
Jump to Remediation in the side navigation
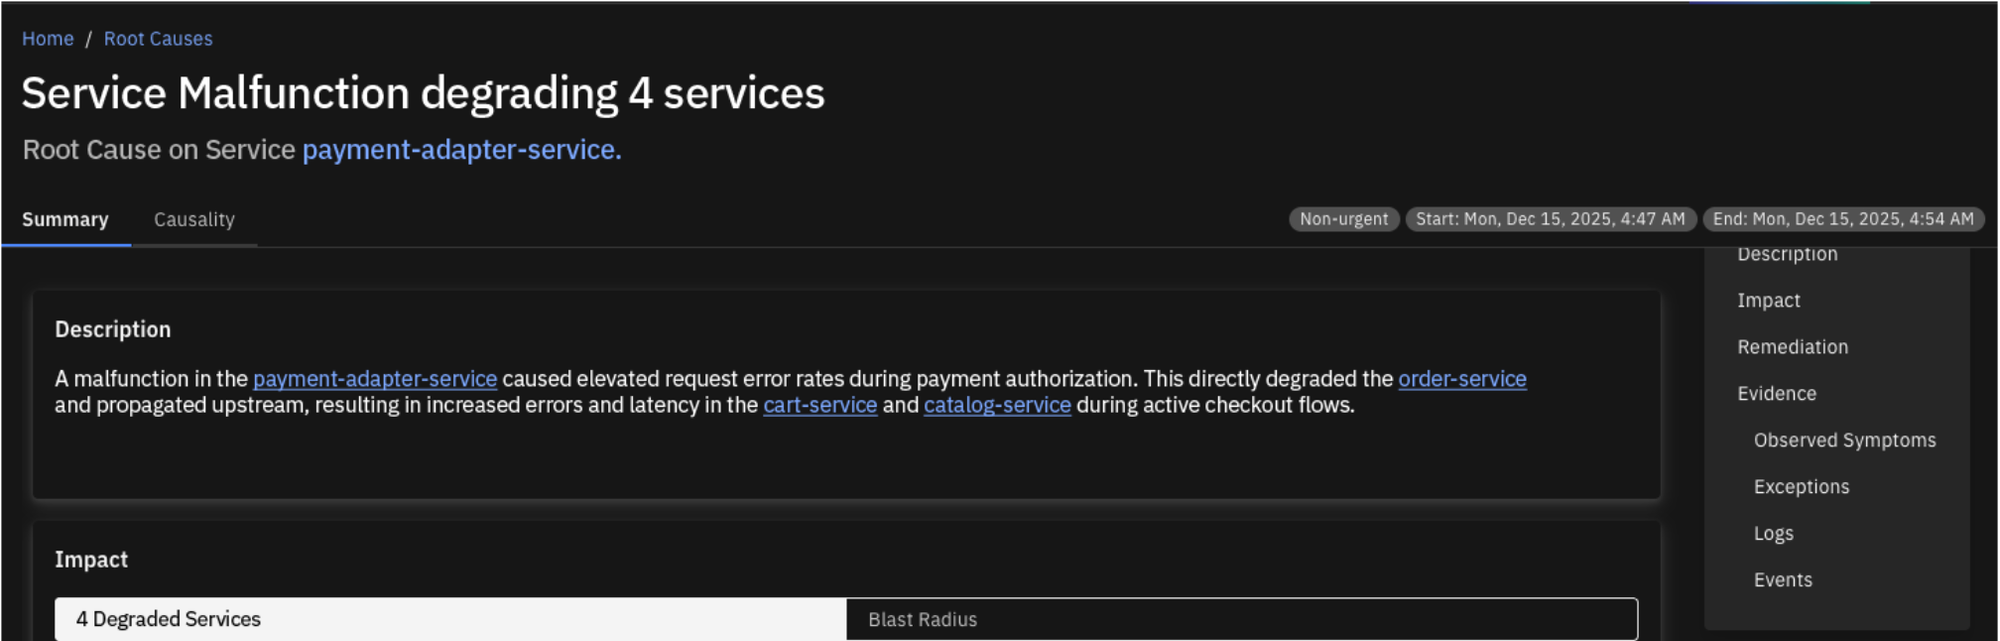[x=1792, y=347]
